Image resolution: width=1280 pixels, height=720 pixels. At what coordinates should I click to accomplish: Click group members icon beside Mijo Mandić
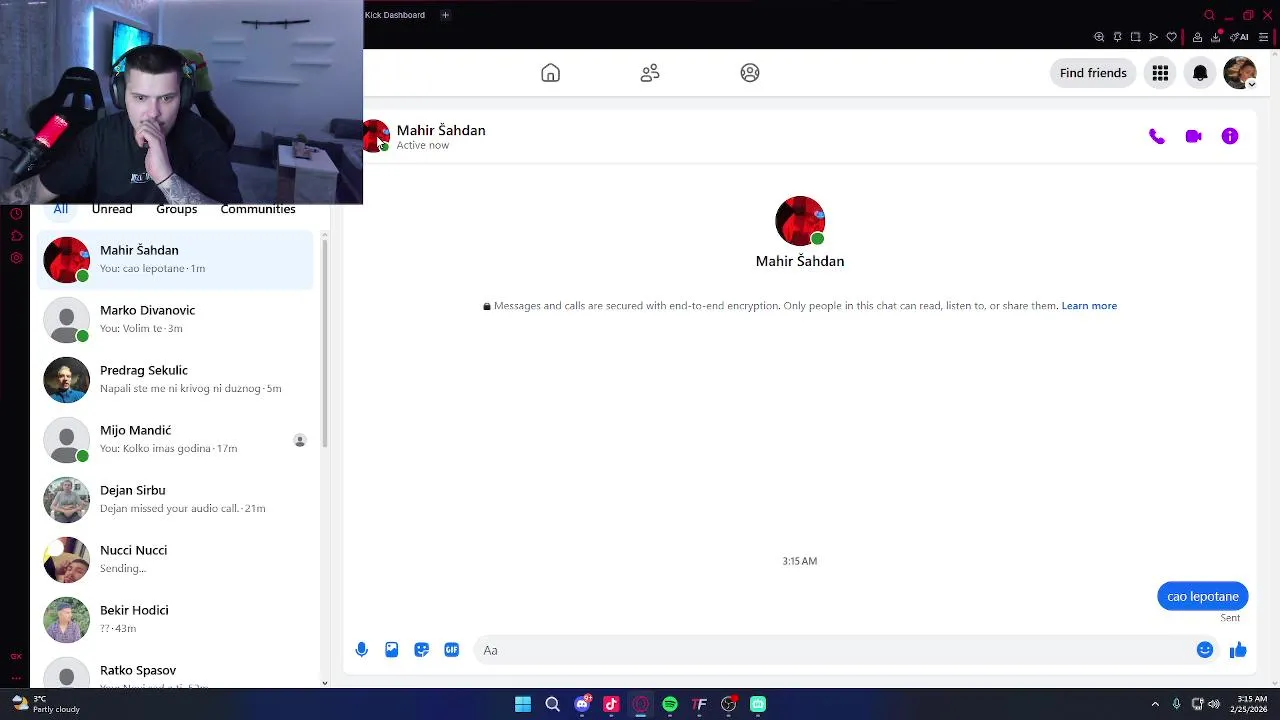pos(299,440)
